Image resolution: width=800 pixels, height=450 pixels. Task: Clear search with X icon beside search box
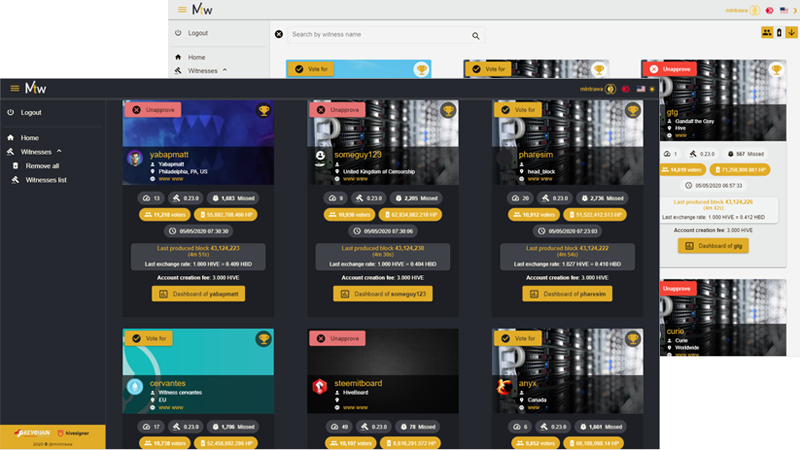click(279, 34)
